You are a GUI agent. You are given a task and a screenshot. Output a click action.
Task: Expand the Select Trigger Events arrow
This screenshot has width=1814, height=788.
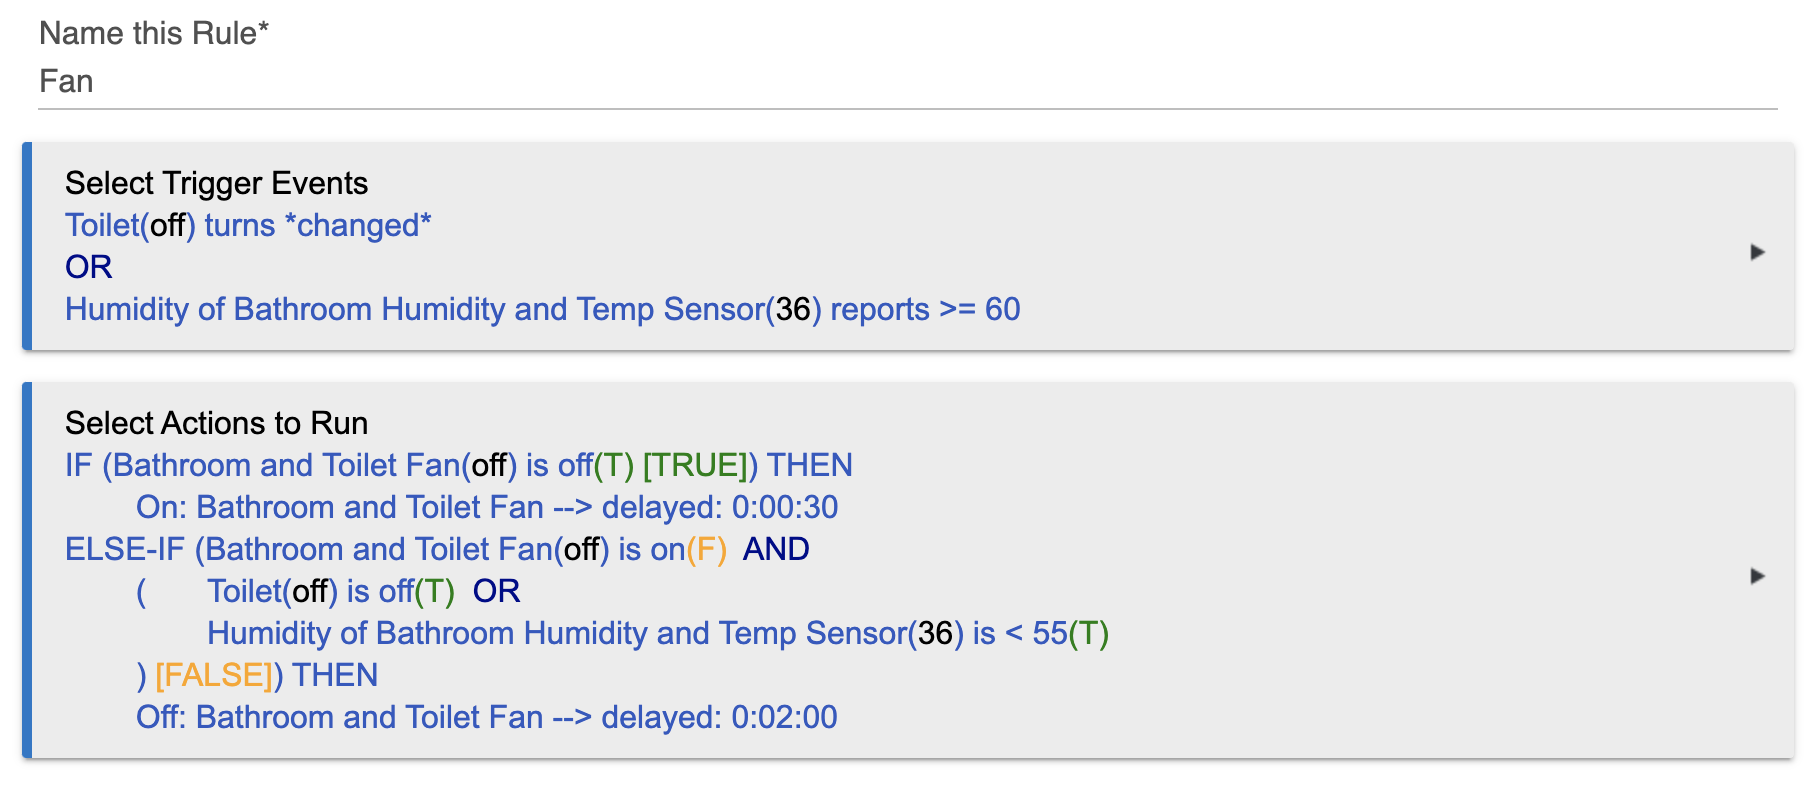(x=1757, y=252)
